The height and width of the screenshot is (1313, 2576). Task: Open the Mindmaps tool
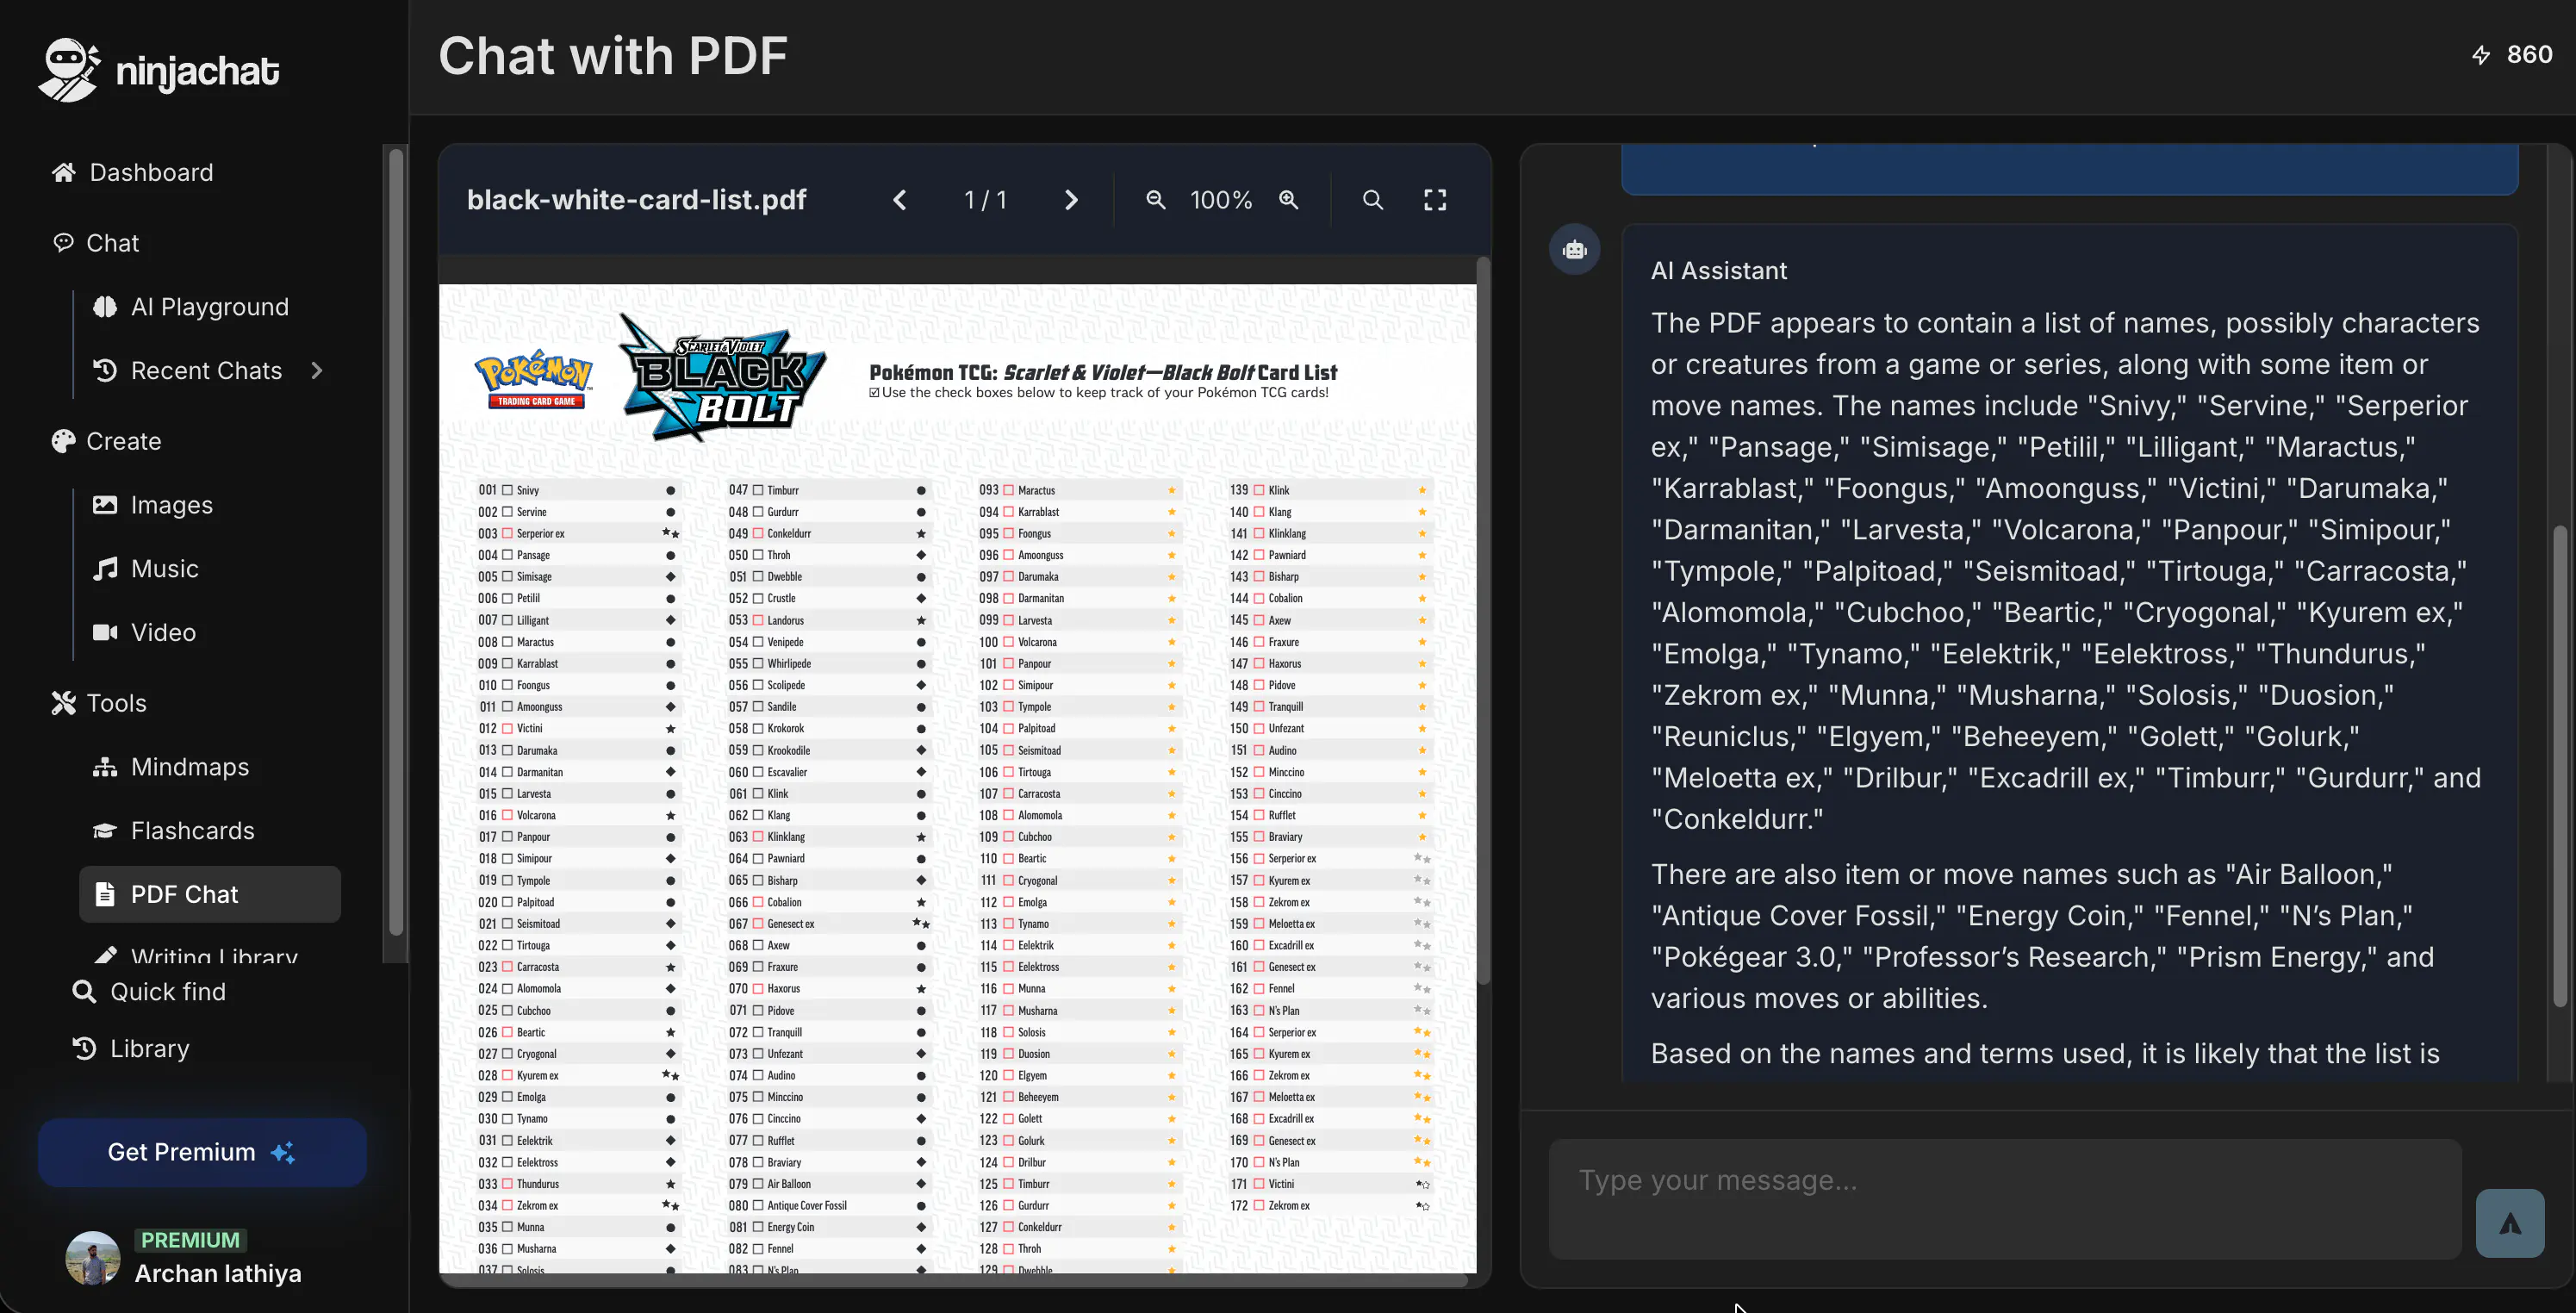pos(189,767)
